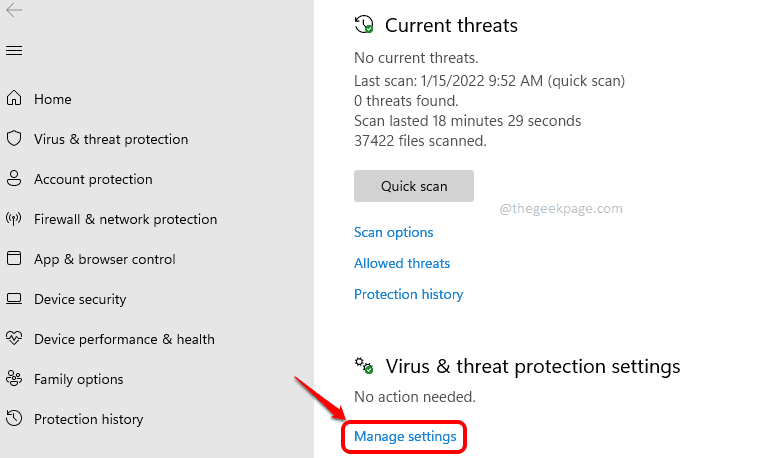Viewport: 767px width, 458px height.
Task: Start a Quick scan
Action: [x=414, y=186]
